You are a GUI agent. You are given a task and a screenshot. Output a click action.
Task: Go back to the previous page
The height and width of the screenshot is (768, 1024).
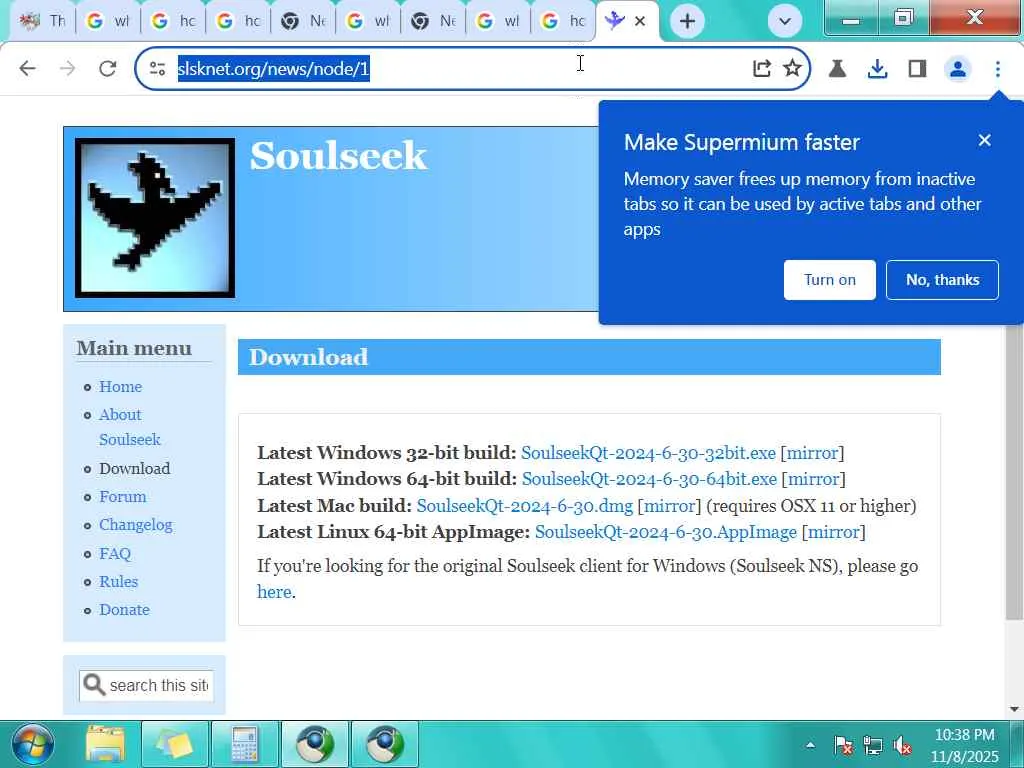(x=27, y=68)
